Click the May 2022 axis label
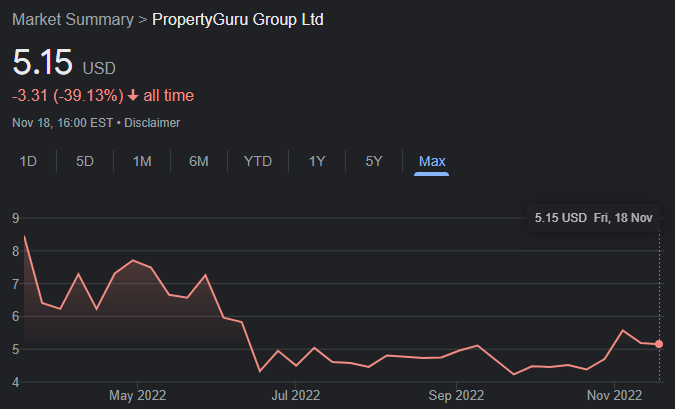The width and height of the screenshot is (675, 409). (x=137, y=395)
